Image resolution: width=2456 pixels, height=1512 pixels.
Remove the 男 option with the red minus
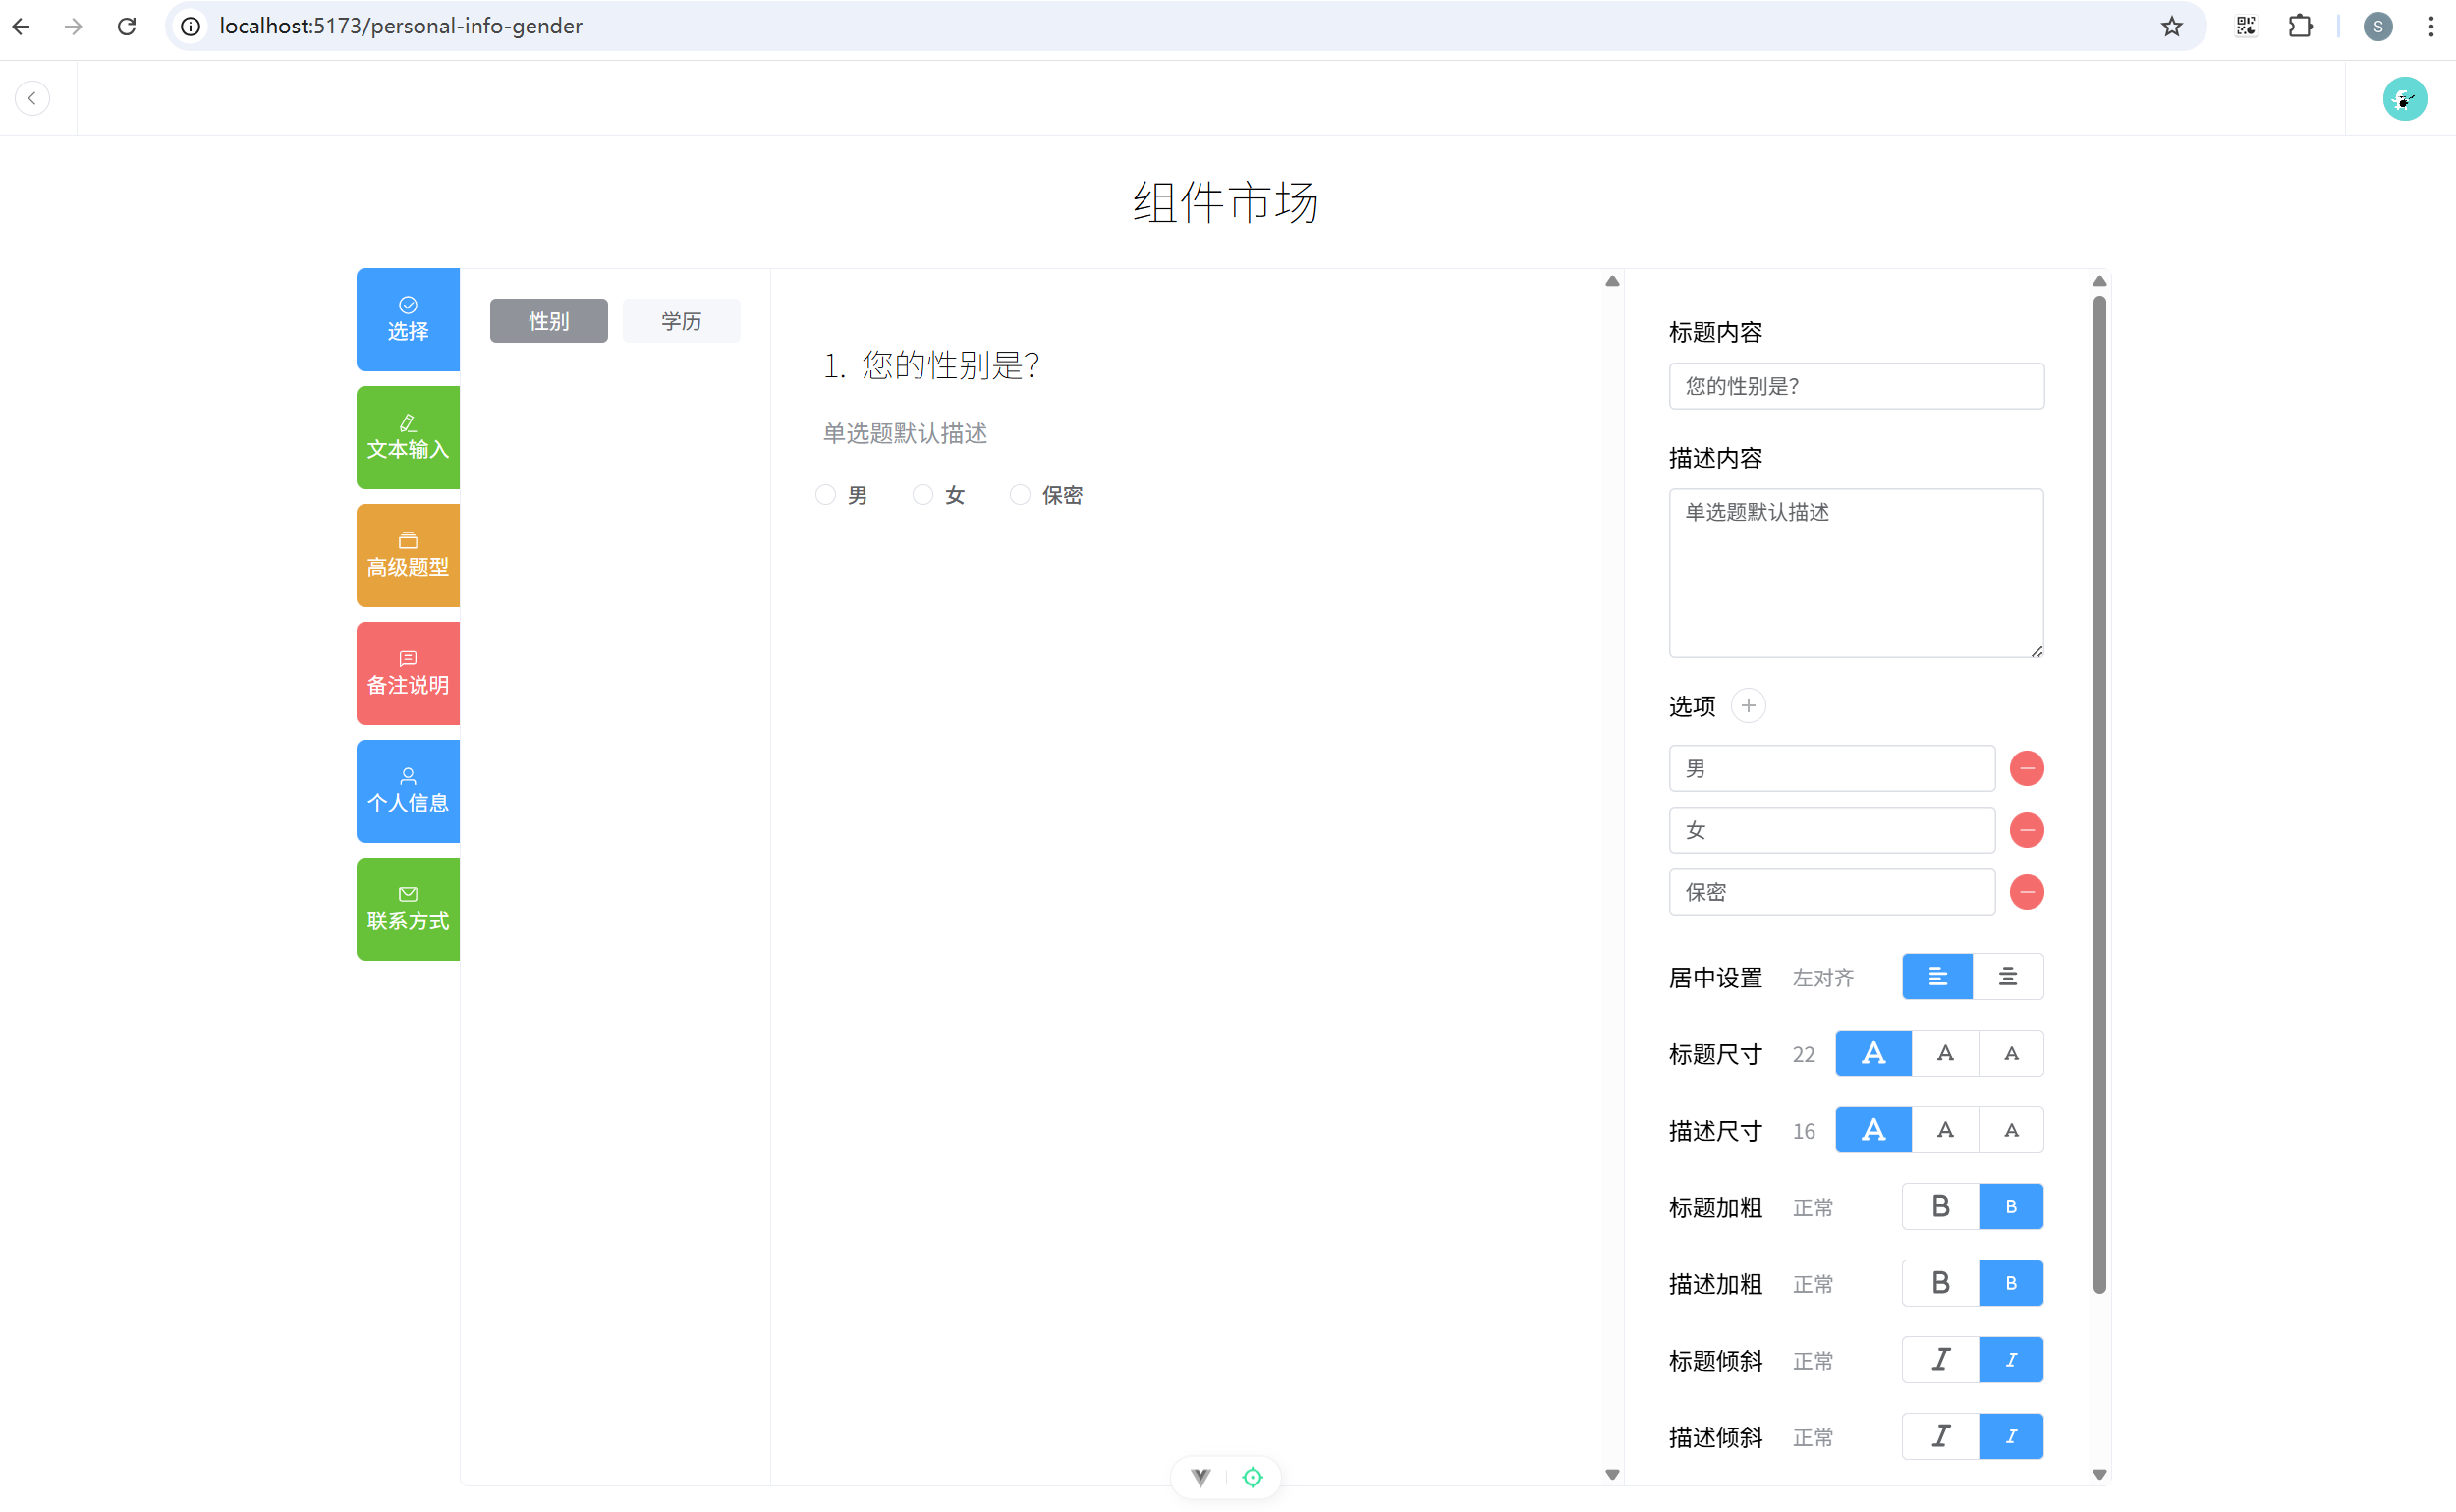point(2026,768)
